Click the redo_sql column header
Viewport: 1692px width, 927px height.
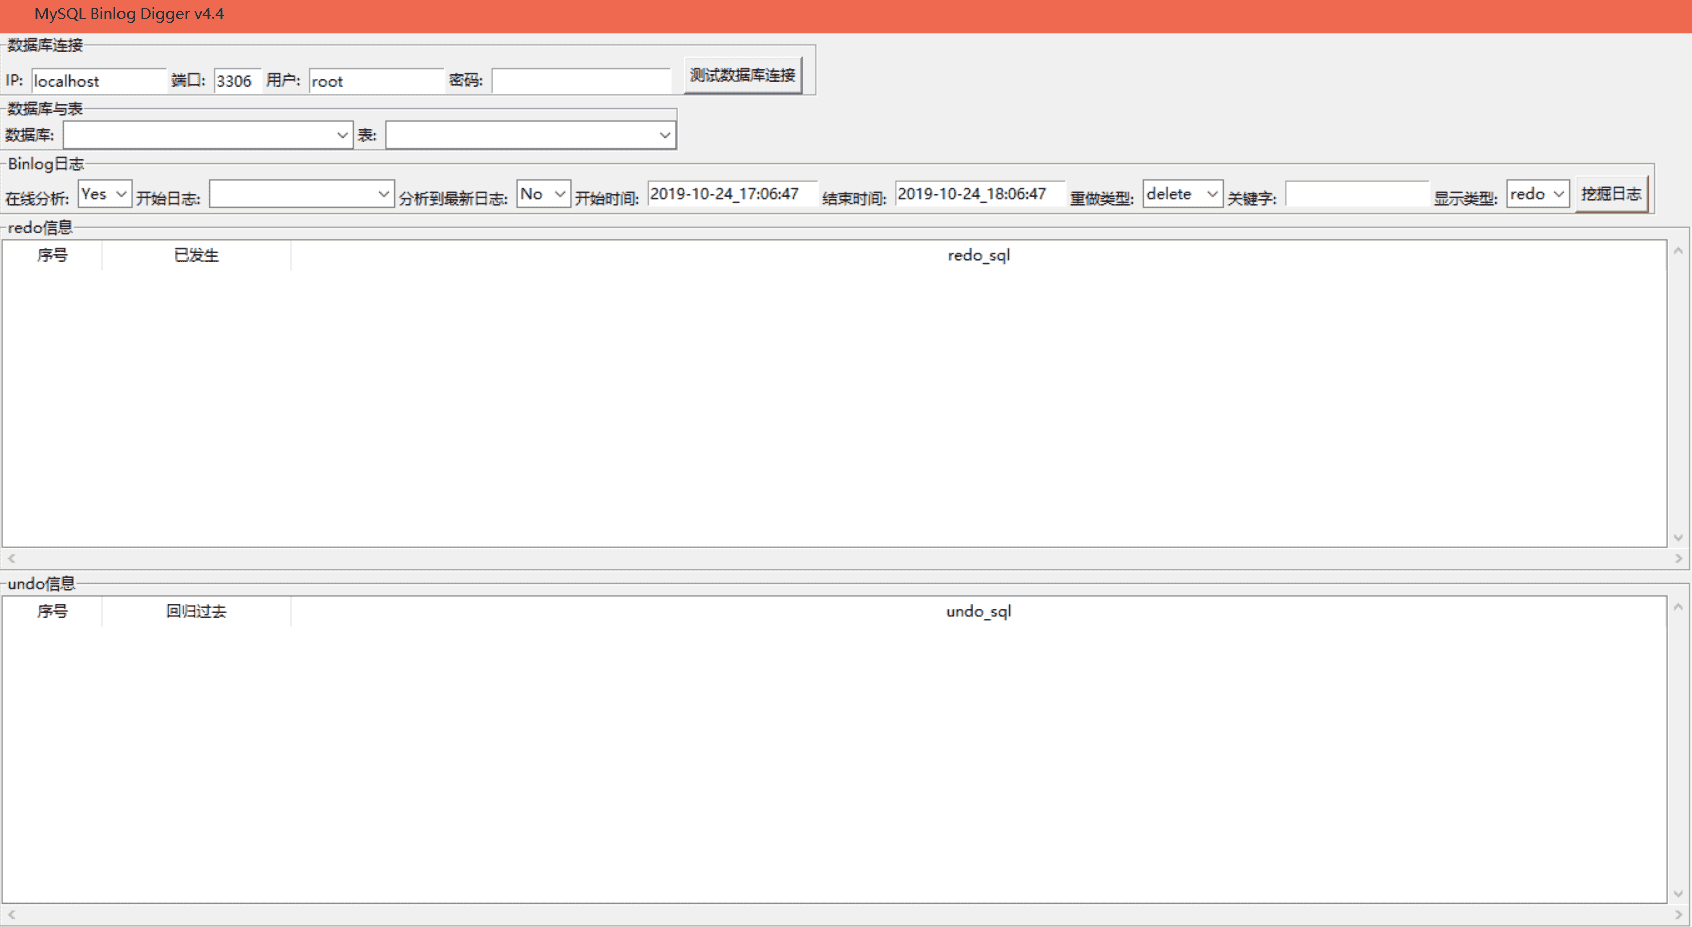(979, 255)
